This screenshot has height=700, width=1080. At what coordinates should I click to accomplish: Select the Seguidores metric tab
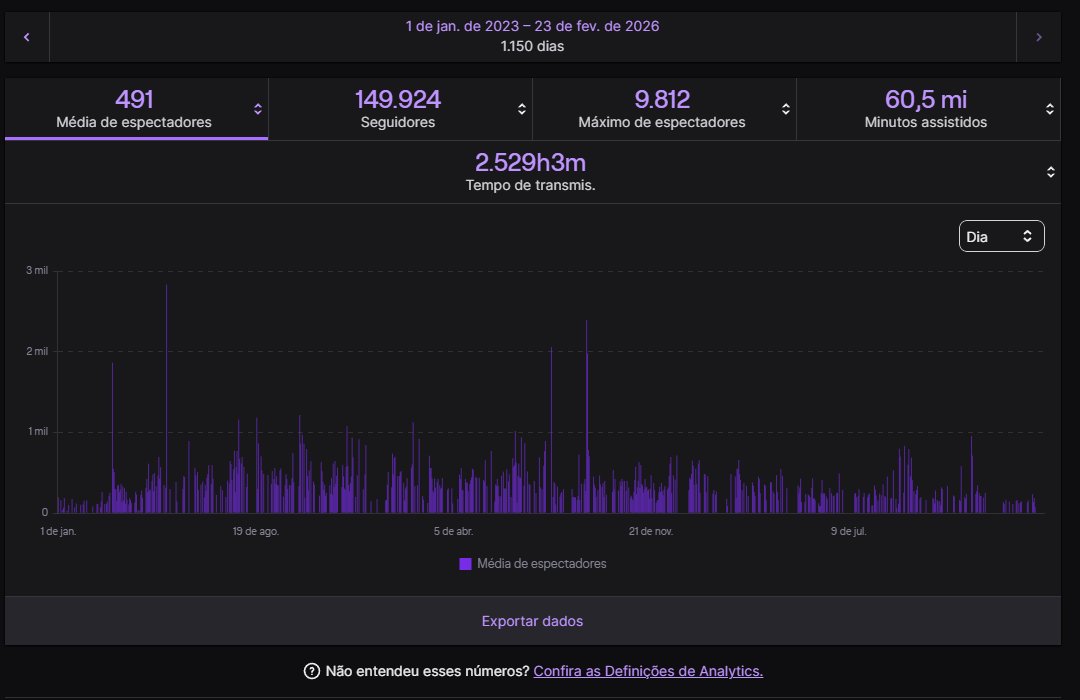click(400, 109)
